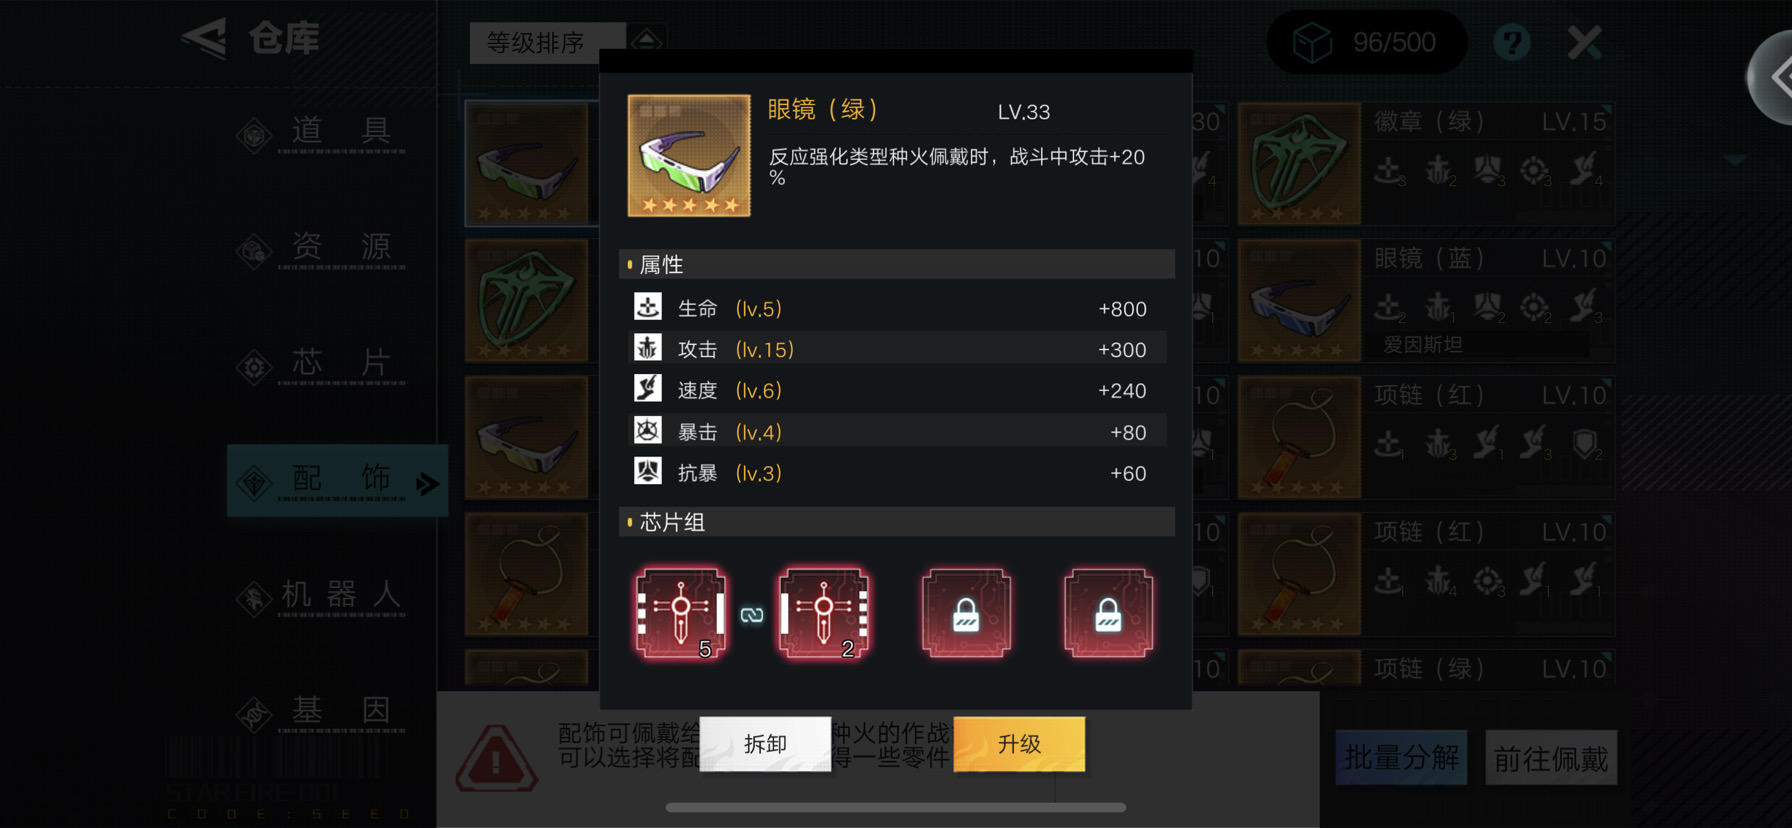Click the 批量分解 batch dismantle button

(1401, 758)
